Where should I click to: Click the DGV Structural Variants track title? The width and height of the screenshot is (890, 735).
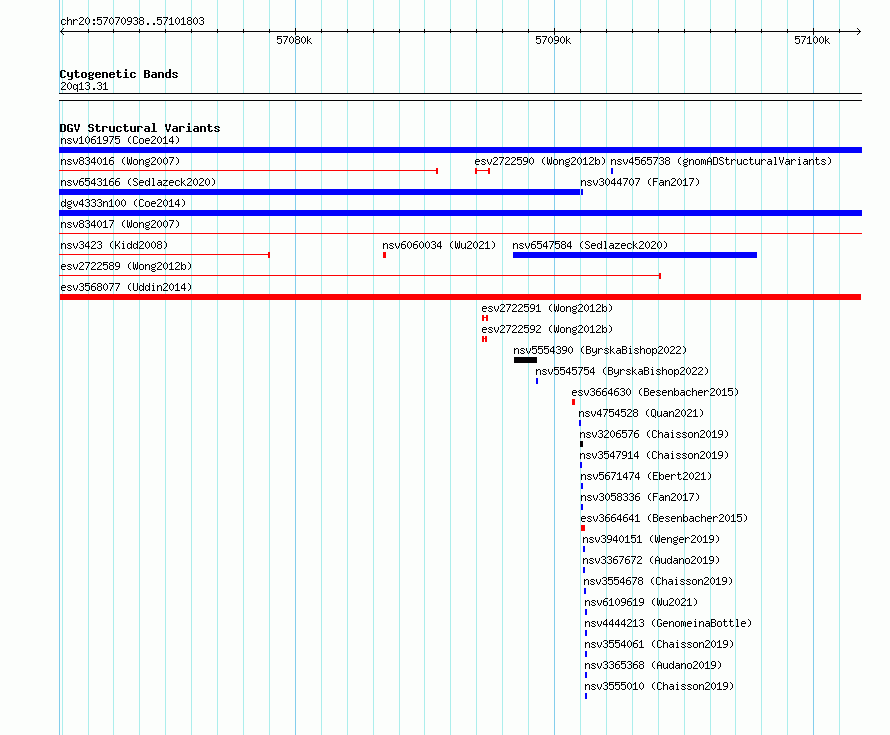point(140,128)
